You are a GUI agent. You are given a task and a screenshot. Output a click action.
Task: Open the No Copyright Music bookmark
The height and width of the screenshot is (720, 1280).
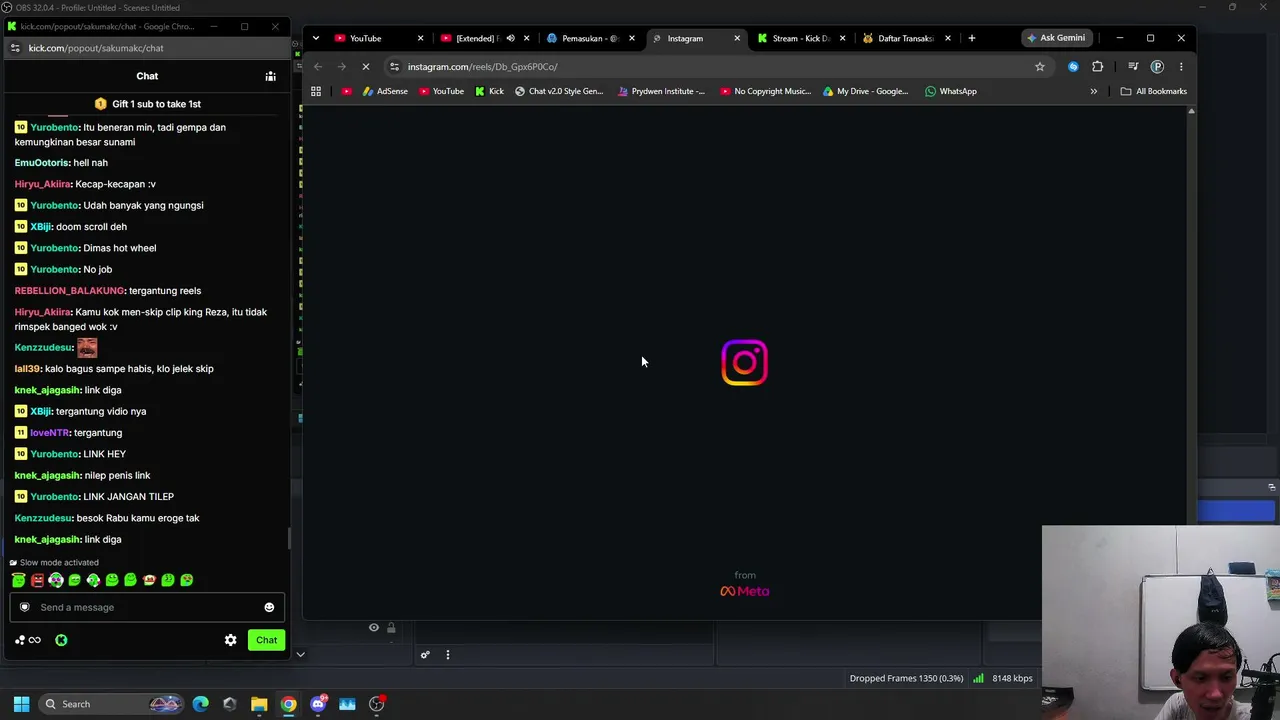tap(765, 91)
